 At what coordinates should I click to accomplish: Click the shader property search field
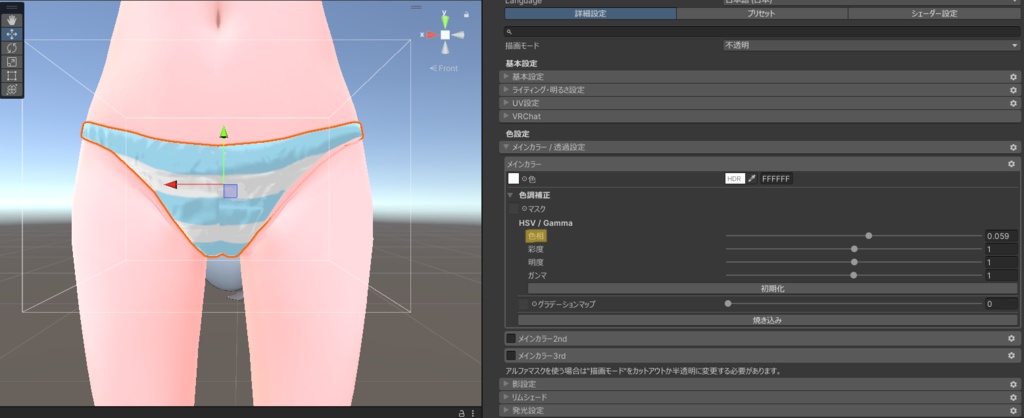point(762,31)
